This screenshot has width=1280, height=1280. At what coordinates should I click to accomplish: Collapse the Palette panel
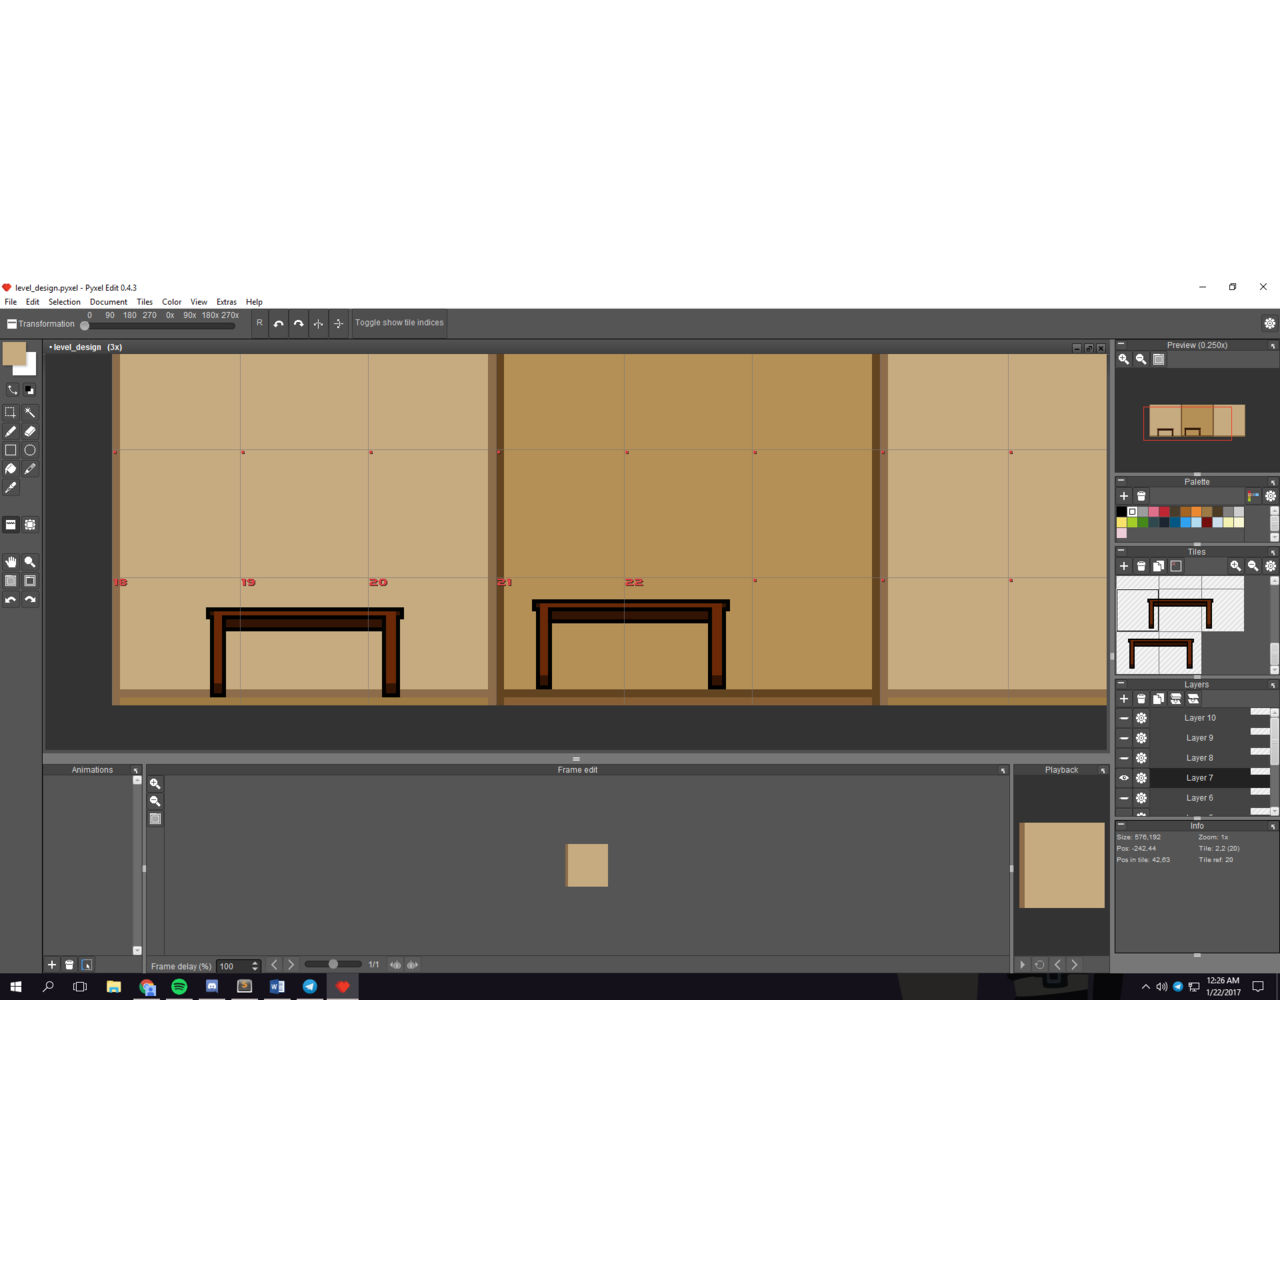pos(1121,481)
